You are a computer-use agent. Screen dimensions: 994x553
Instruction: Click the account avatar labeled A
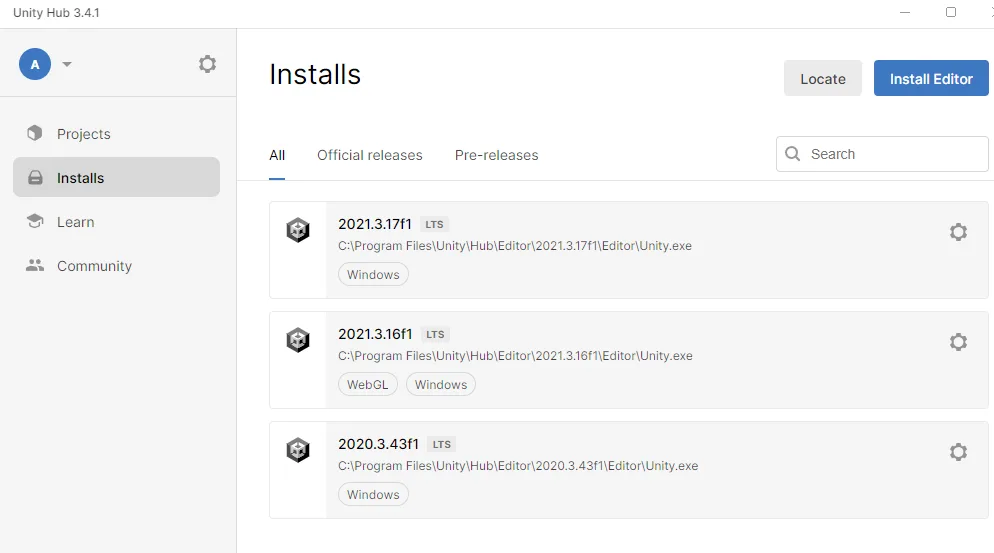coord(35,64)
